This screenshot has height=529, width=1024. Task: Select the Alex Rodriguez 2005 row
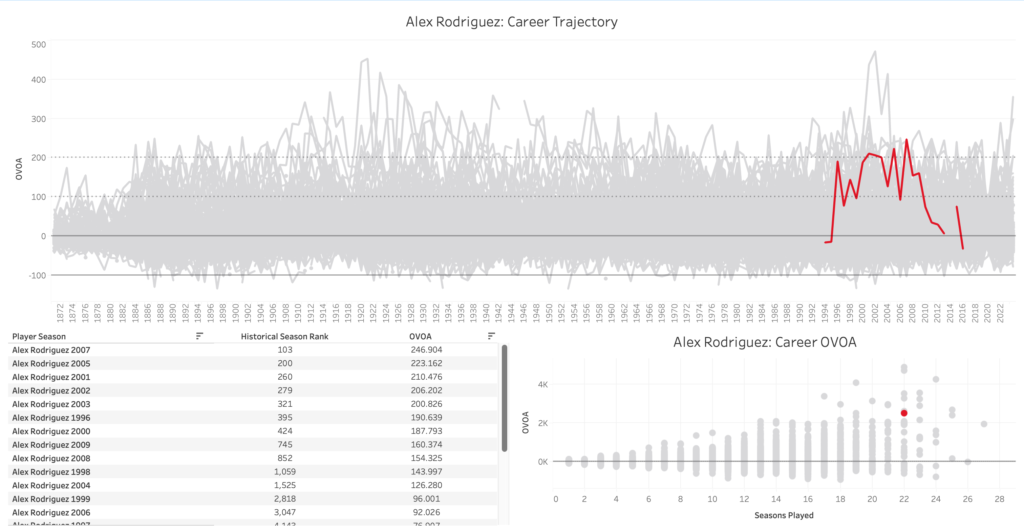pyautogui.click(x=253, y=363)
